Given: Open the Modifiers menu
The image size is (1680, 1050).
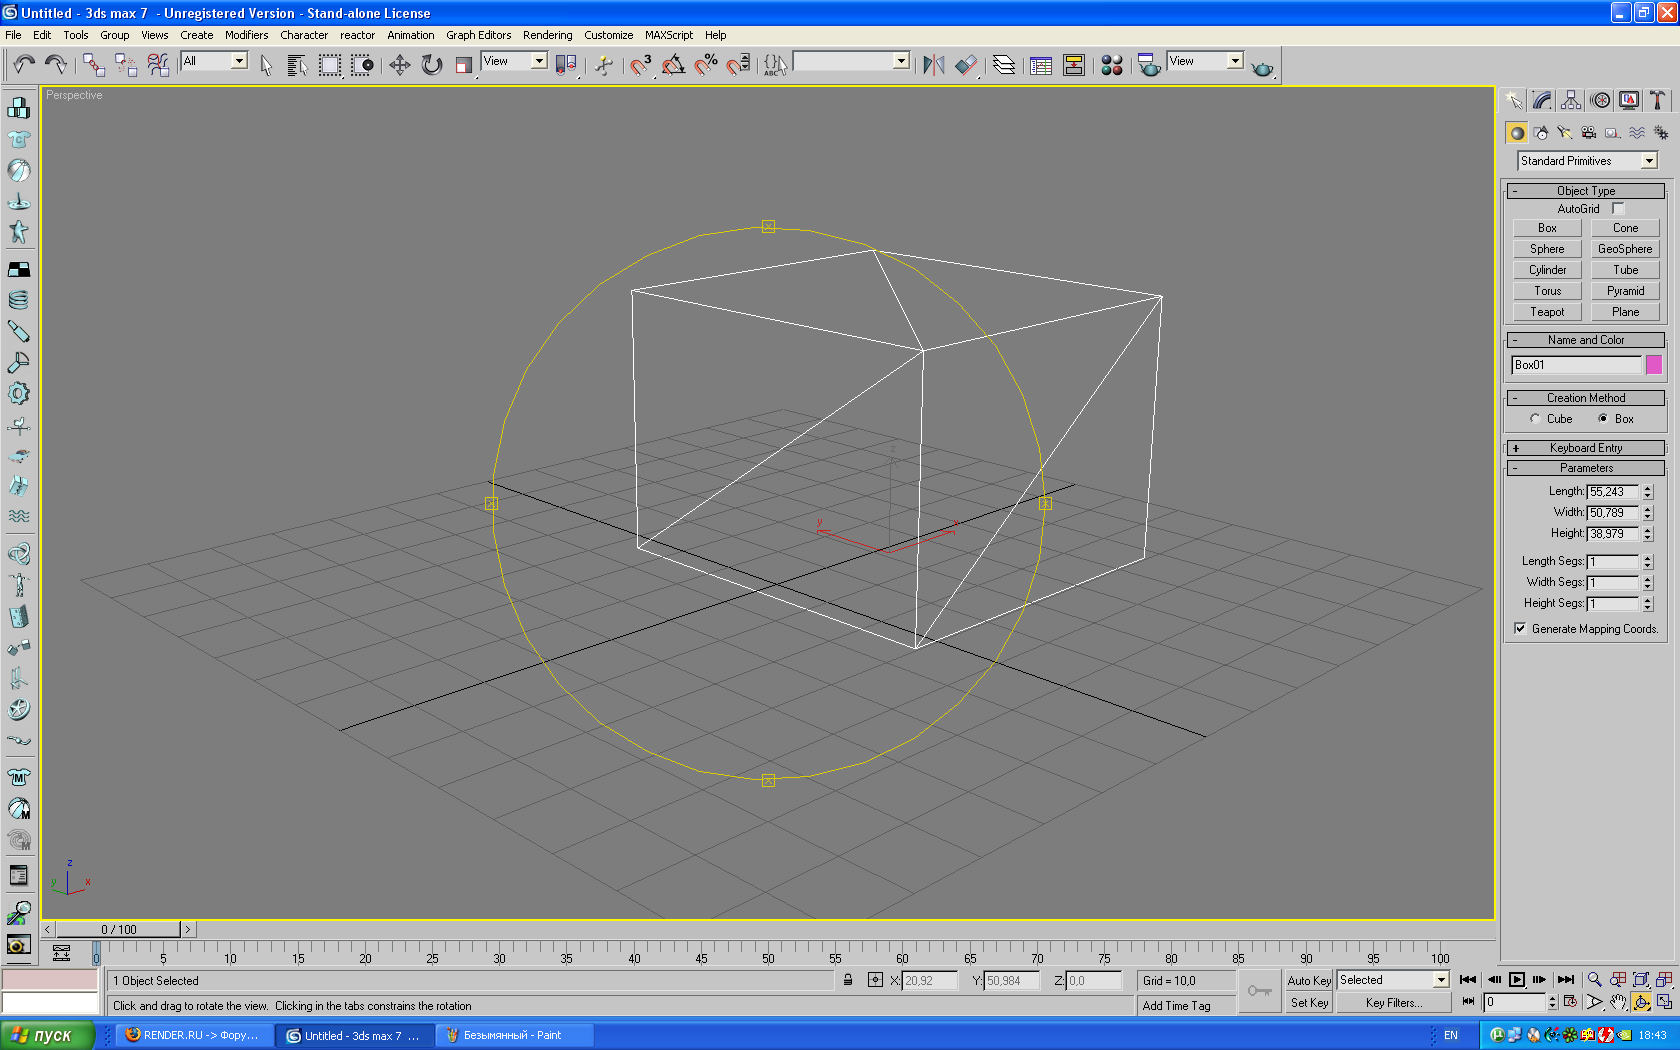Looking at the screenshot, I should pyautogui.click(x=246, y=35).
